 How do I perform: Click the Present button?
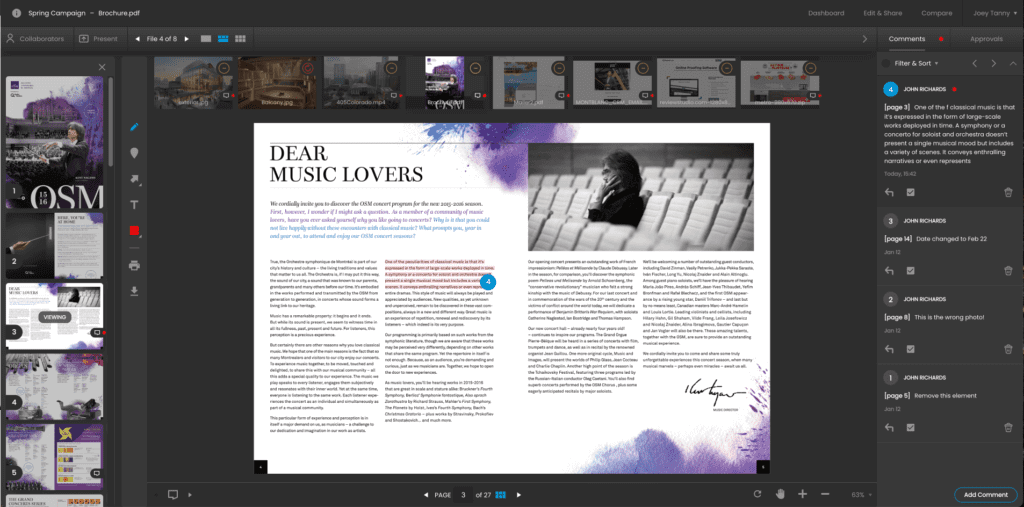pyautogui.click(x=98, y=39)
